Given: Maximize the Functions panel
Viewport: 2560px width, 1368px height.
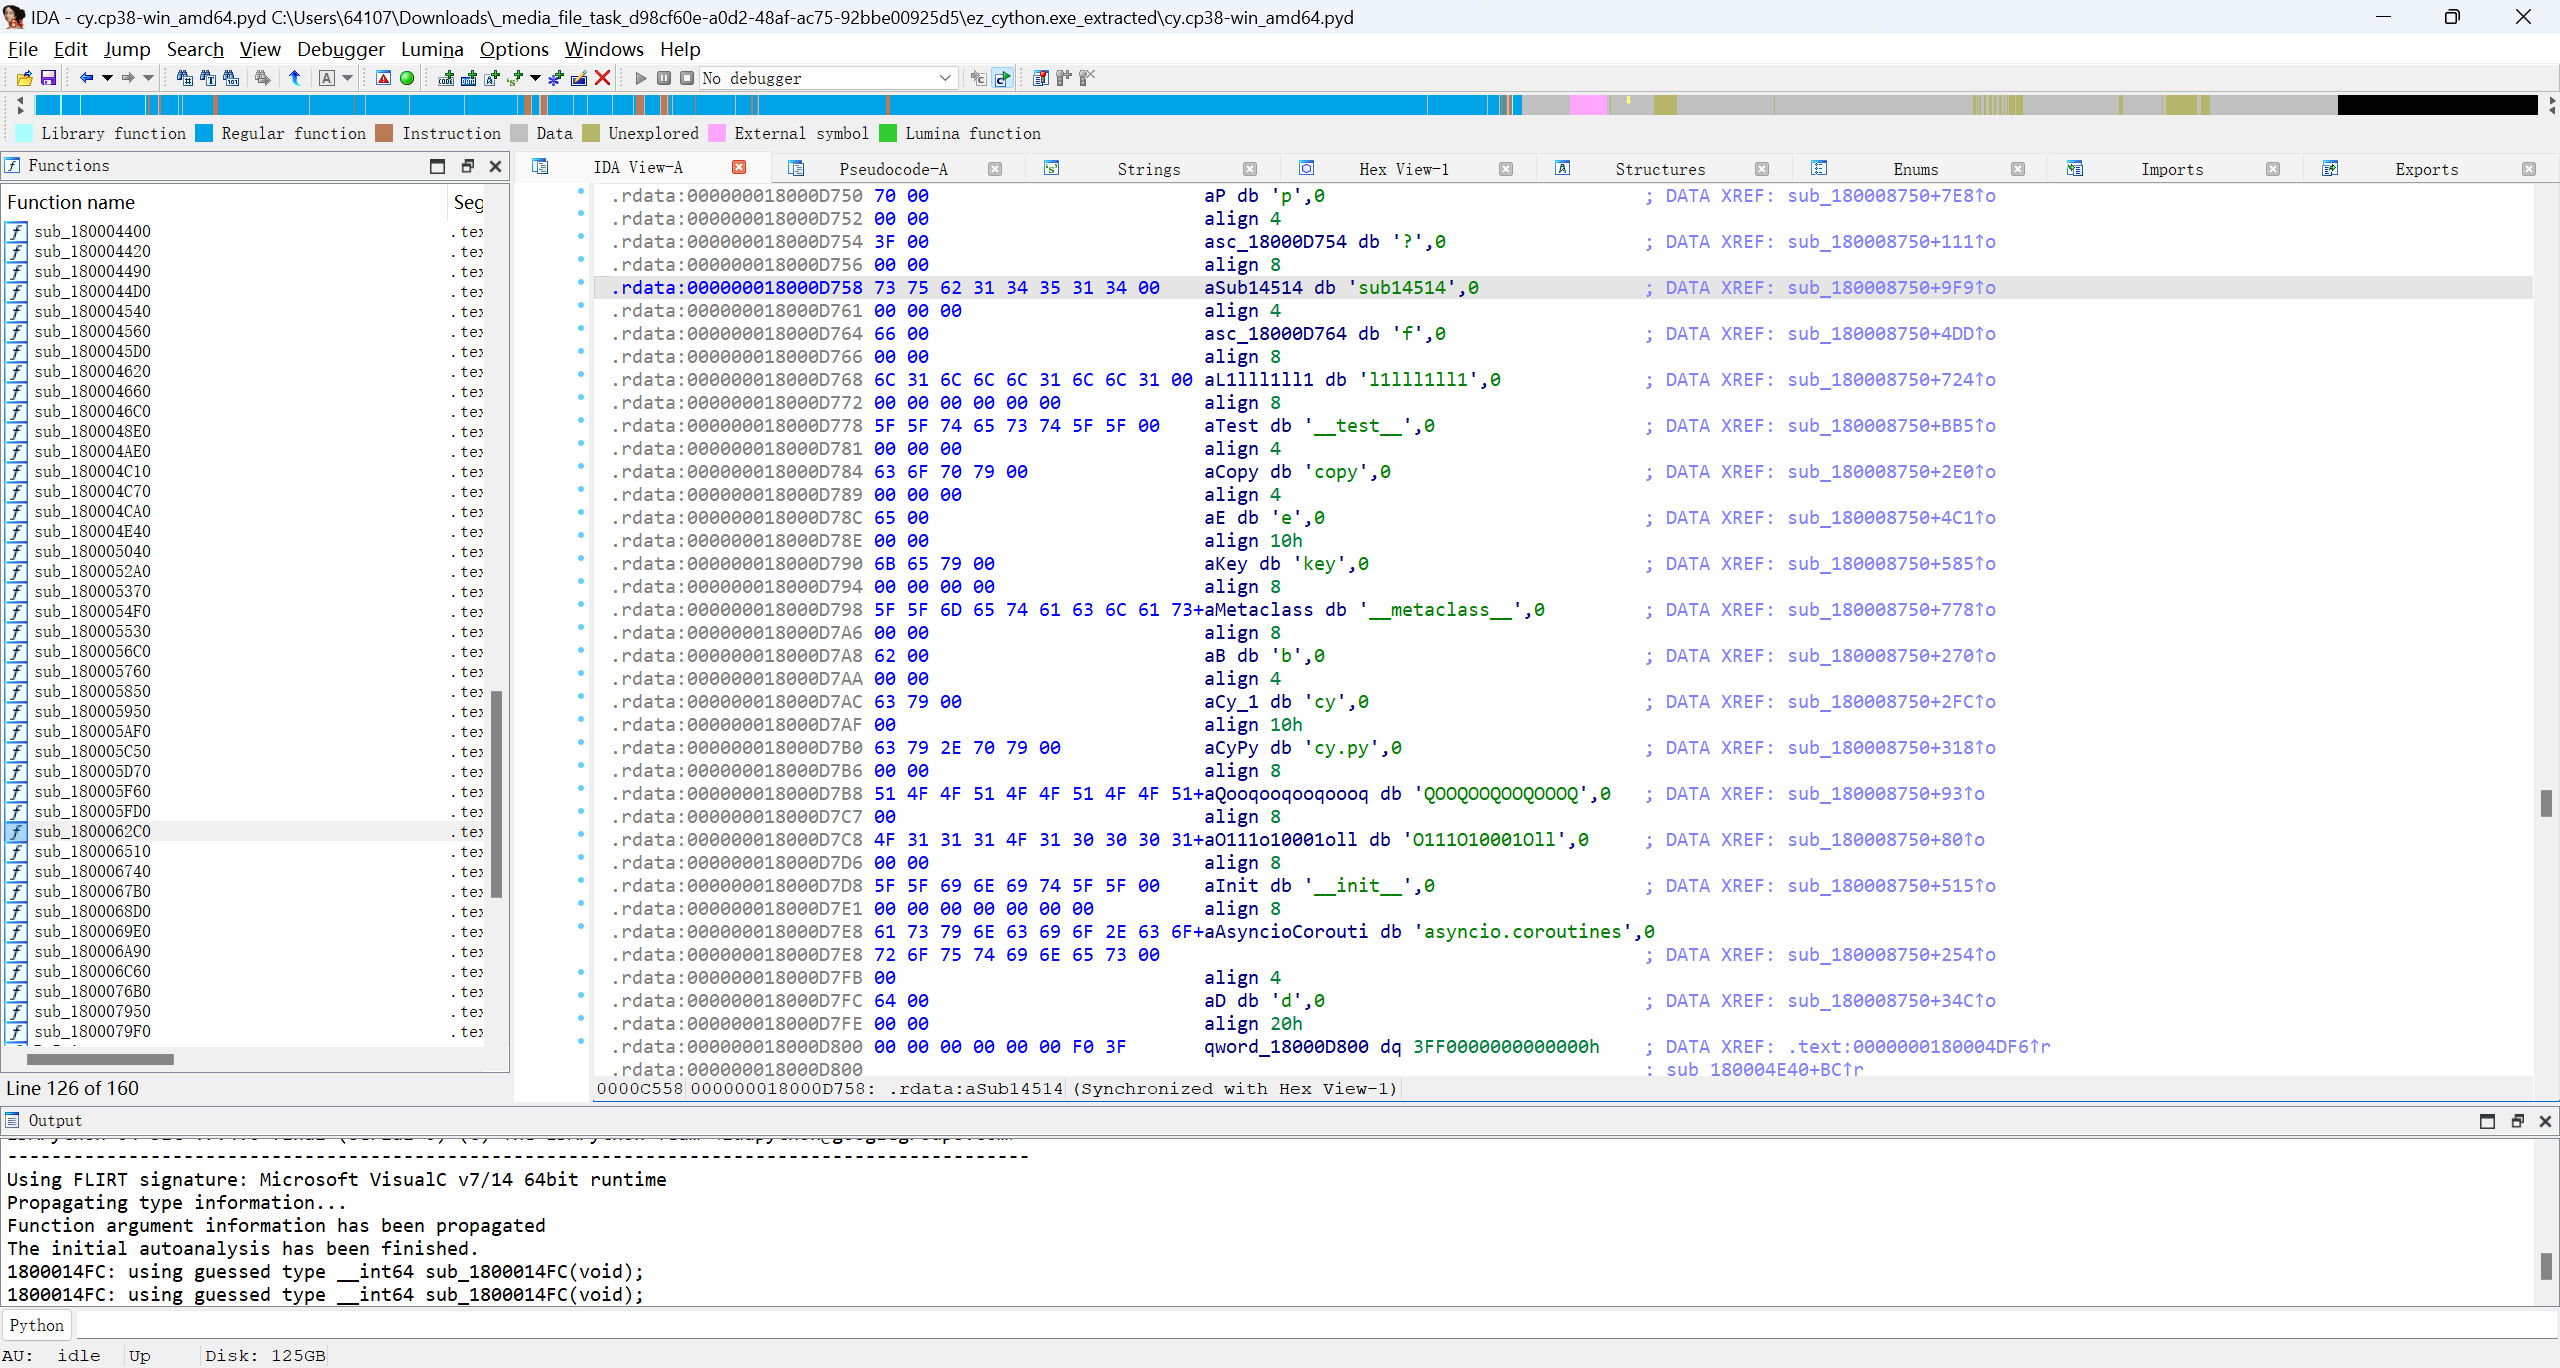Looking at the screenshot, I should 437,166.
